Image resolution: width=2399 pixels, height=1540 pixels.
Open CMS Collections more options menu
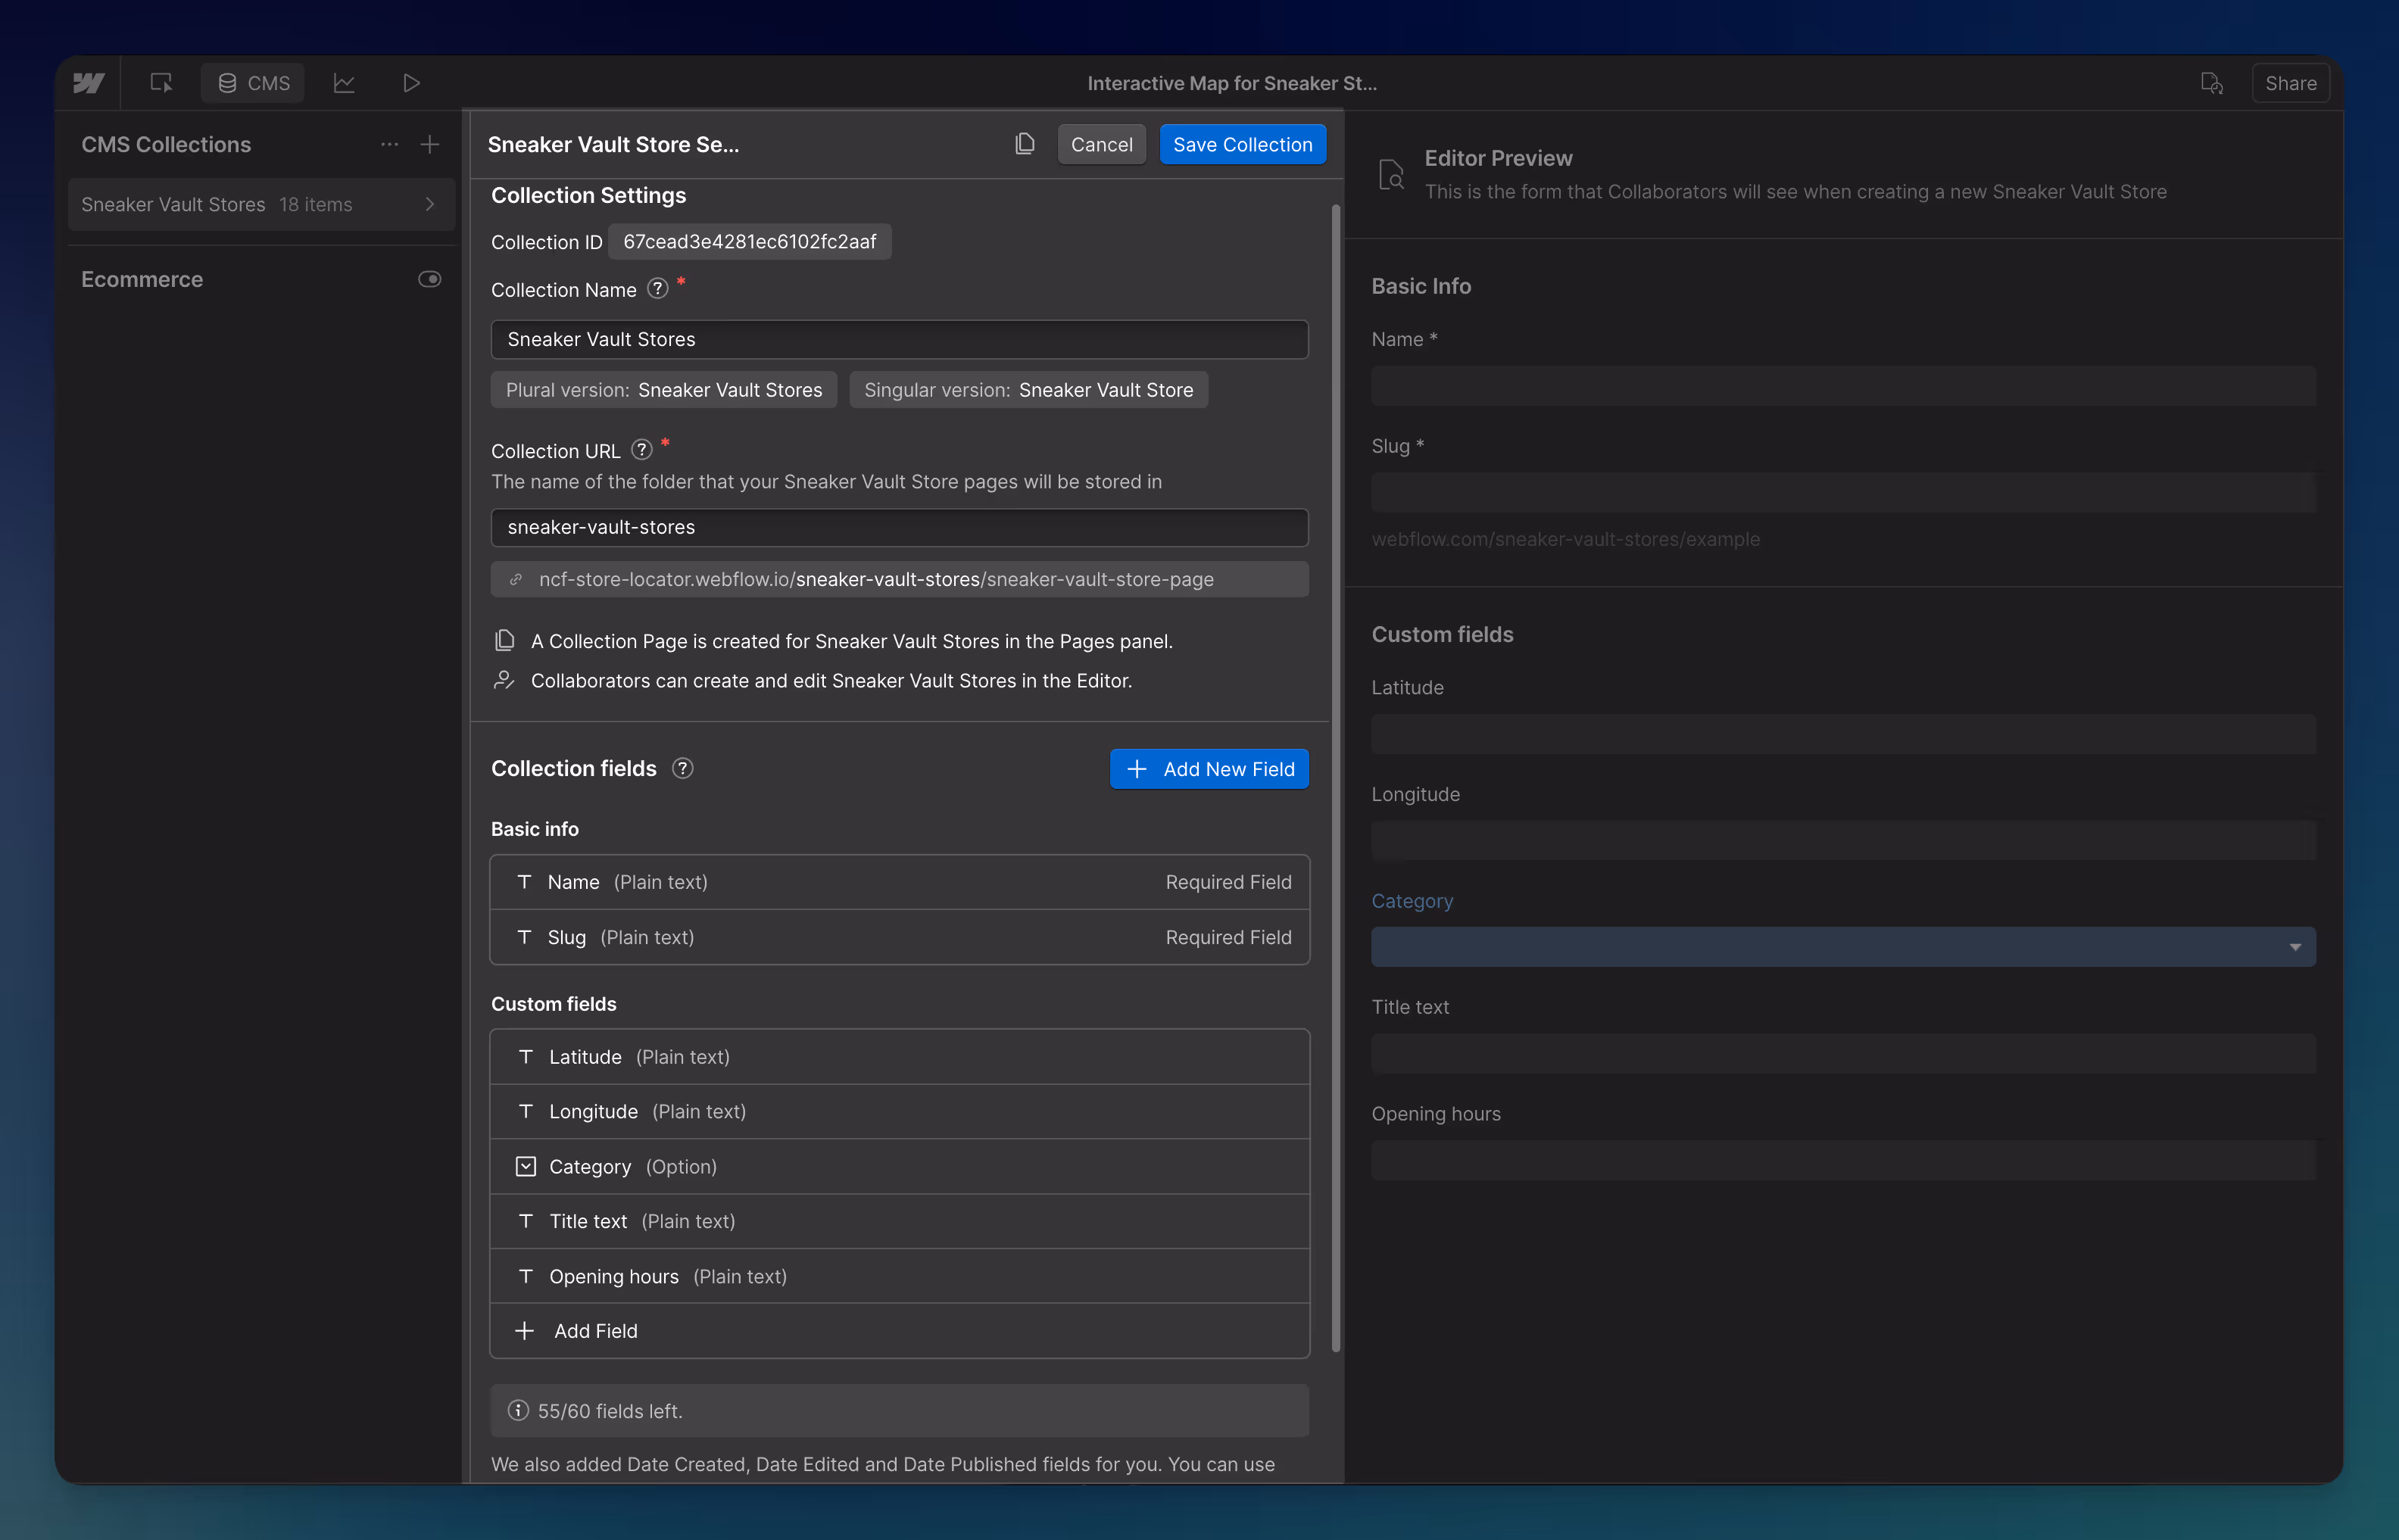tap(389, 144)
